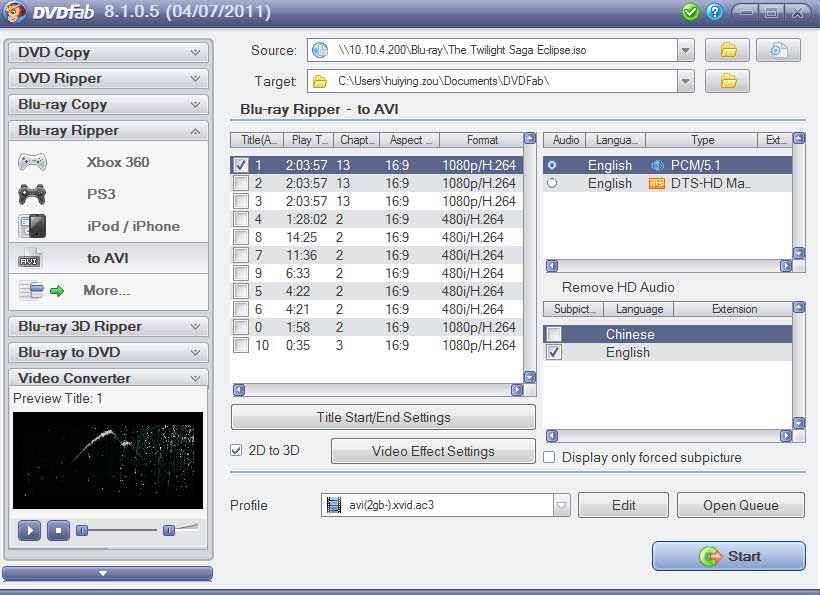Uncheck the English subpicture checkbox
The image size is (820, 595).
click(554, 352)
